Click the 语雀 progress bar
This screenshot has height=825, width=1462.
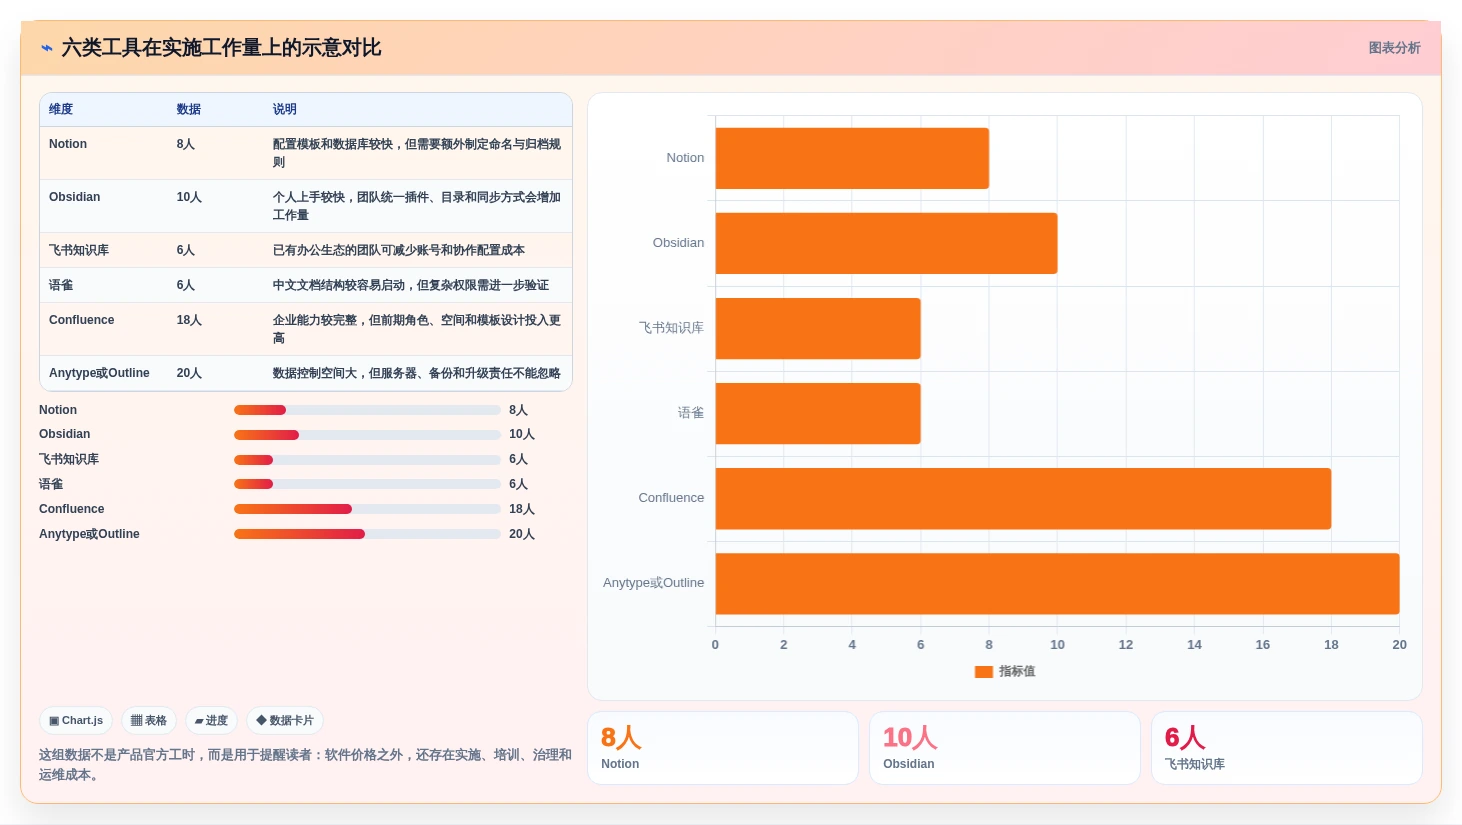pyautogui.click(x=367, y=484)
